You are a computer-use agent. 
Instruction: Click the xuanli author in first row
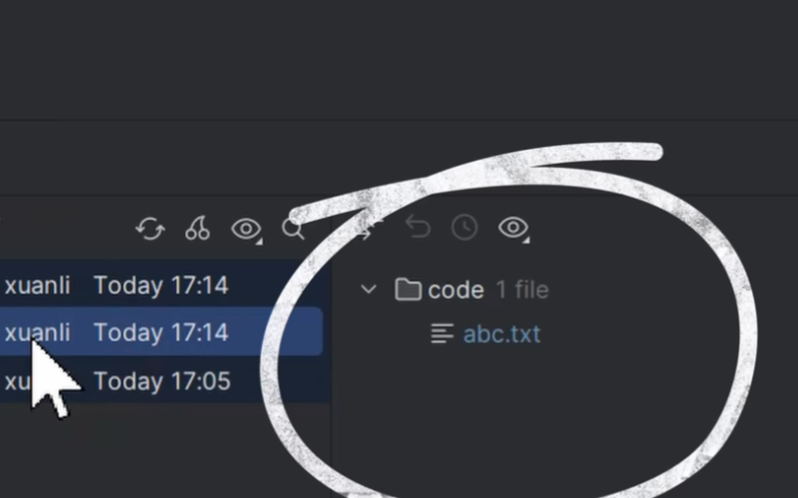(38, 285)
